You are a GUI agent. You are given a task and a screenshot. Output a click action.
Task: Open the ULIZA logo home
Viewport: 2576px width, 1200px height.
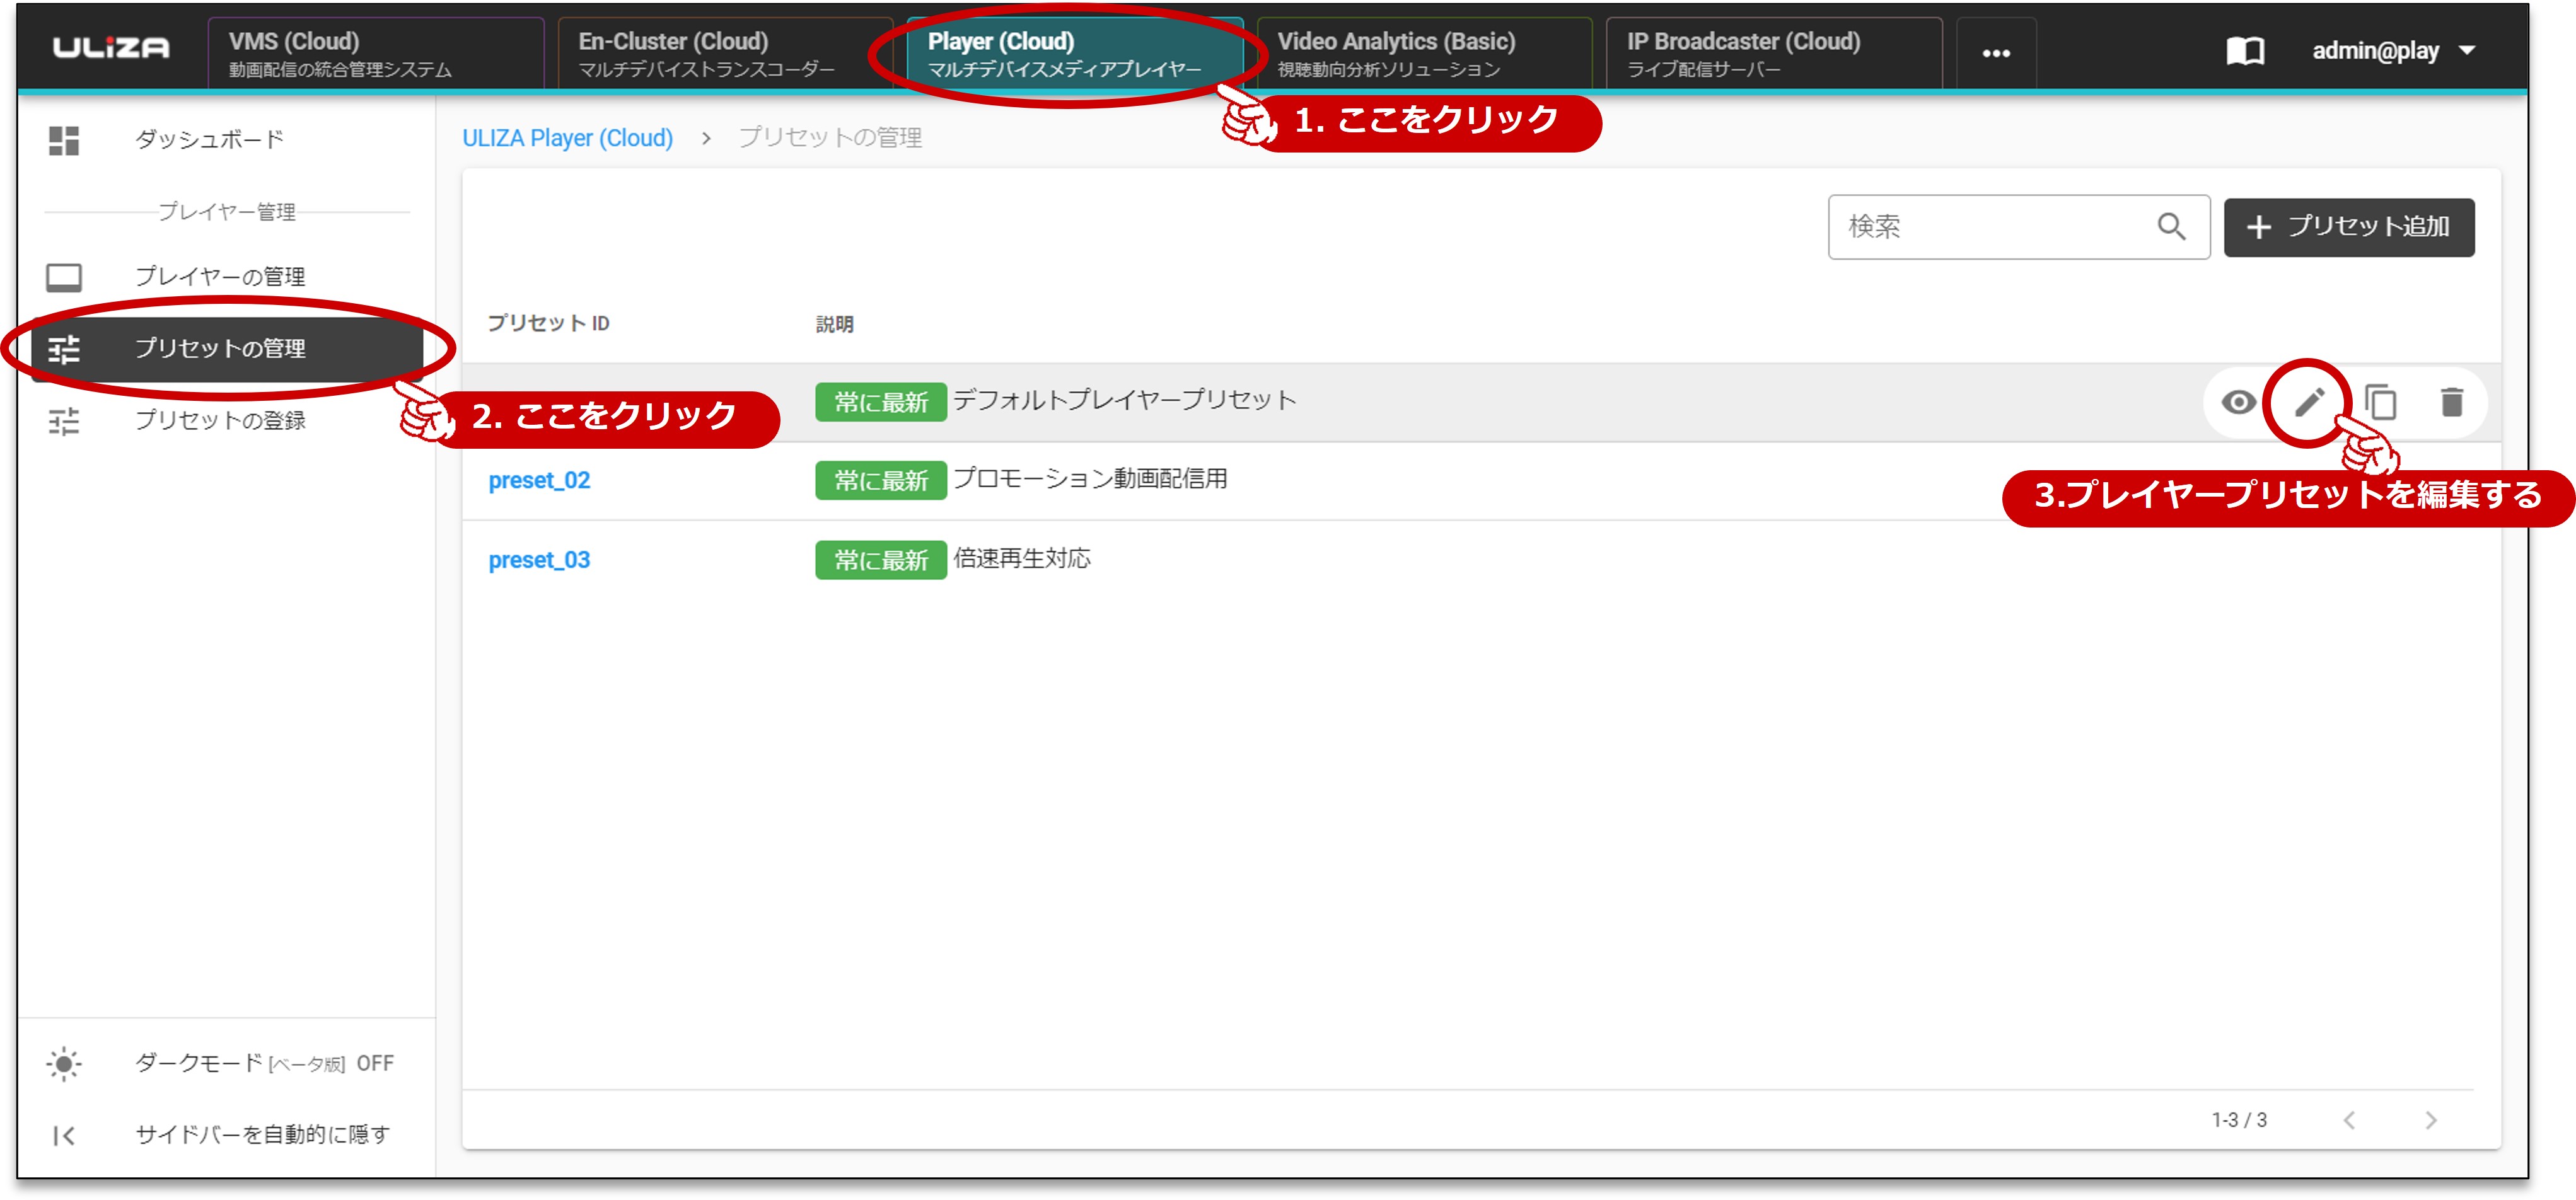click(111, 48)
